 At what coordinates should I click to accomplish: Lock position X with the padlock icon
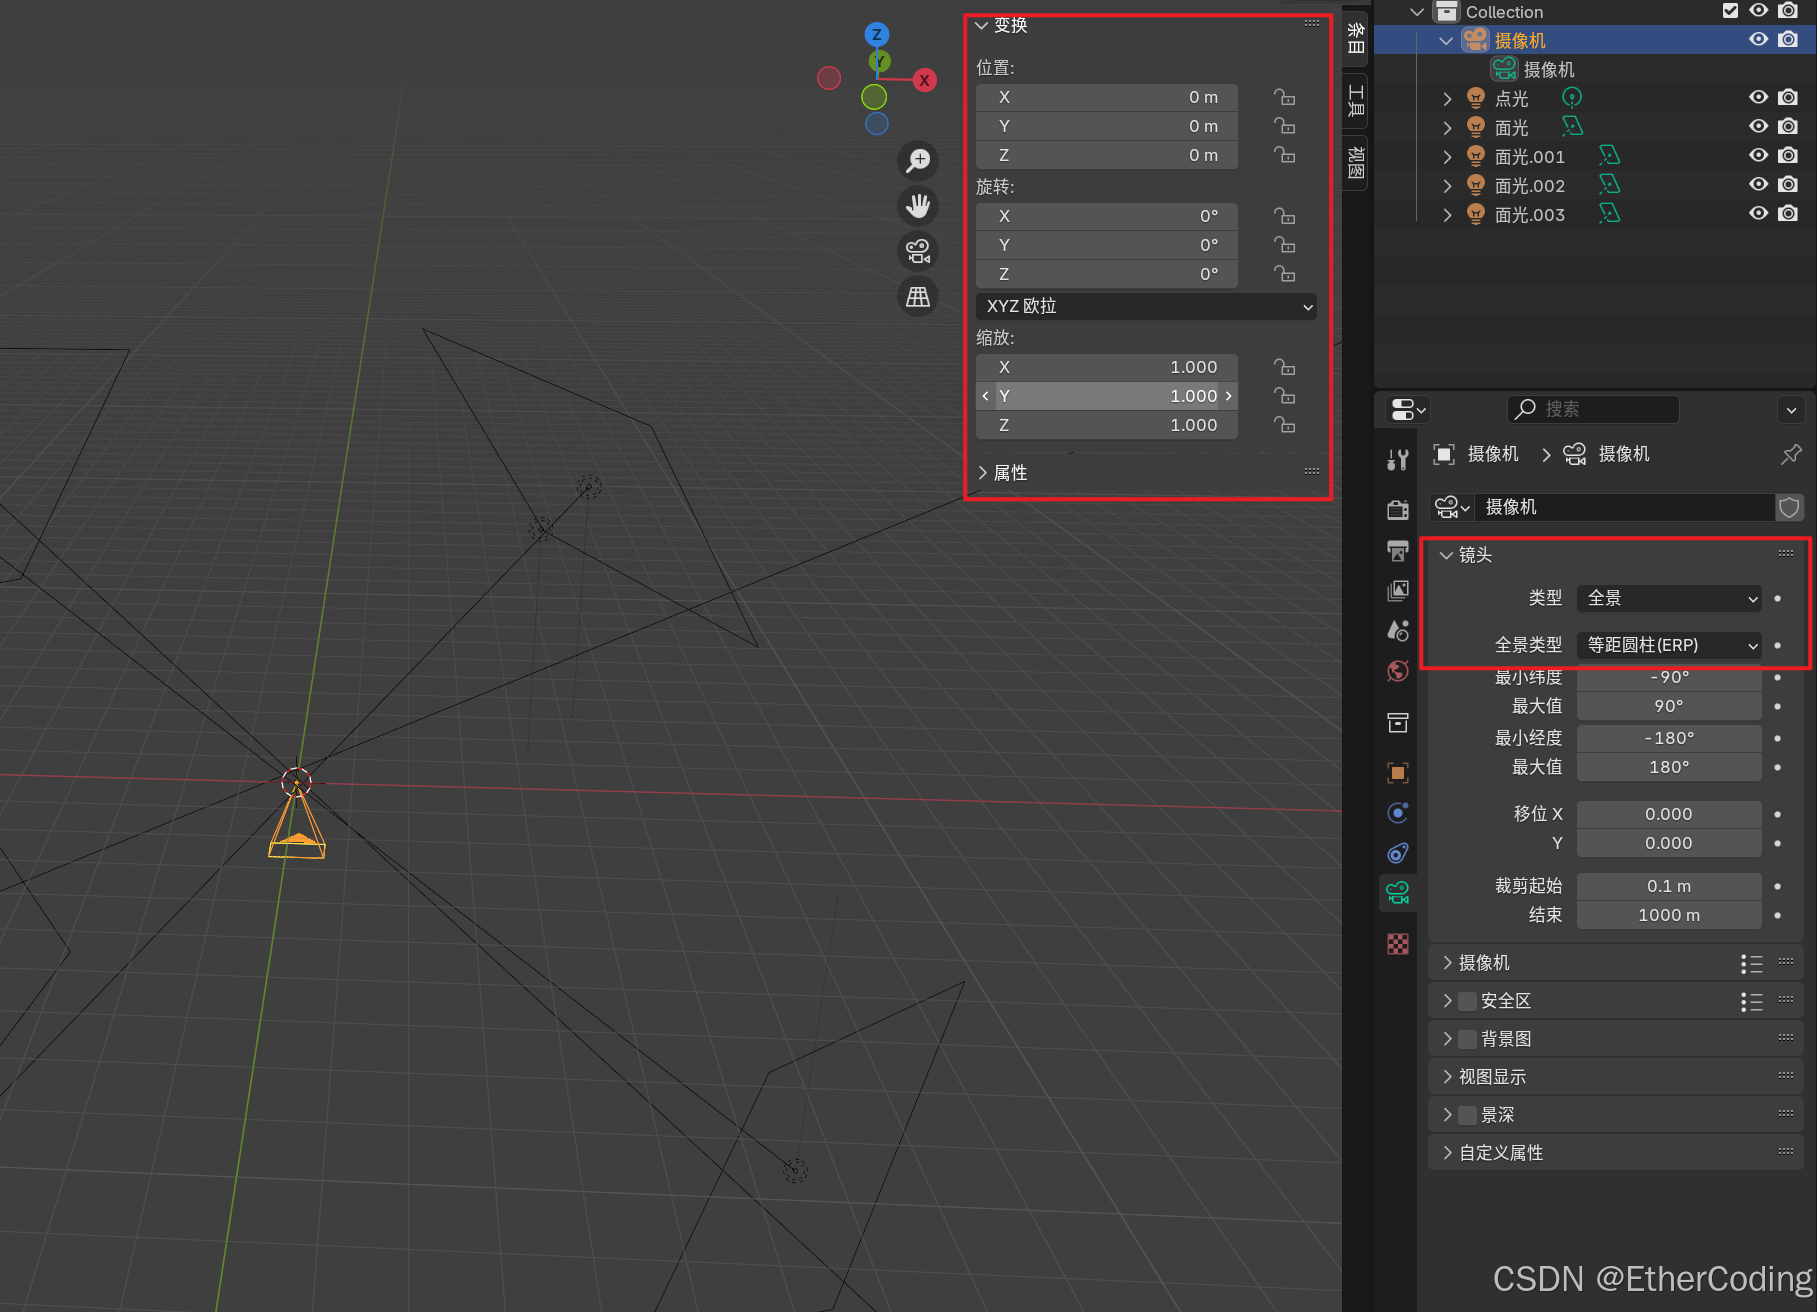pyautogui.click(x=1285, y=97)
